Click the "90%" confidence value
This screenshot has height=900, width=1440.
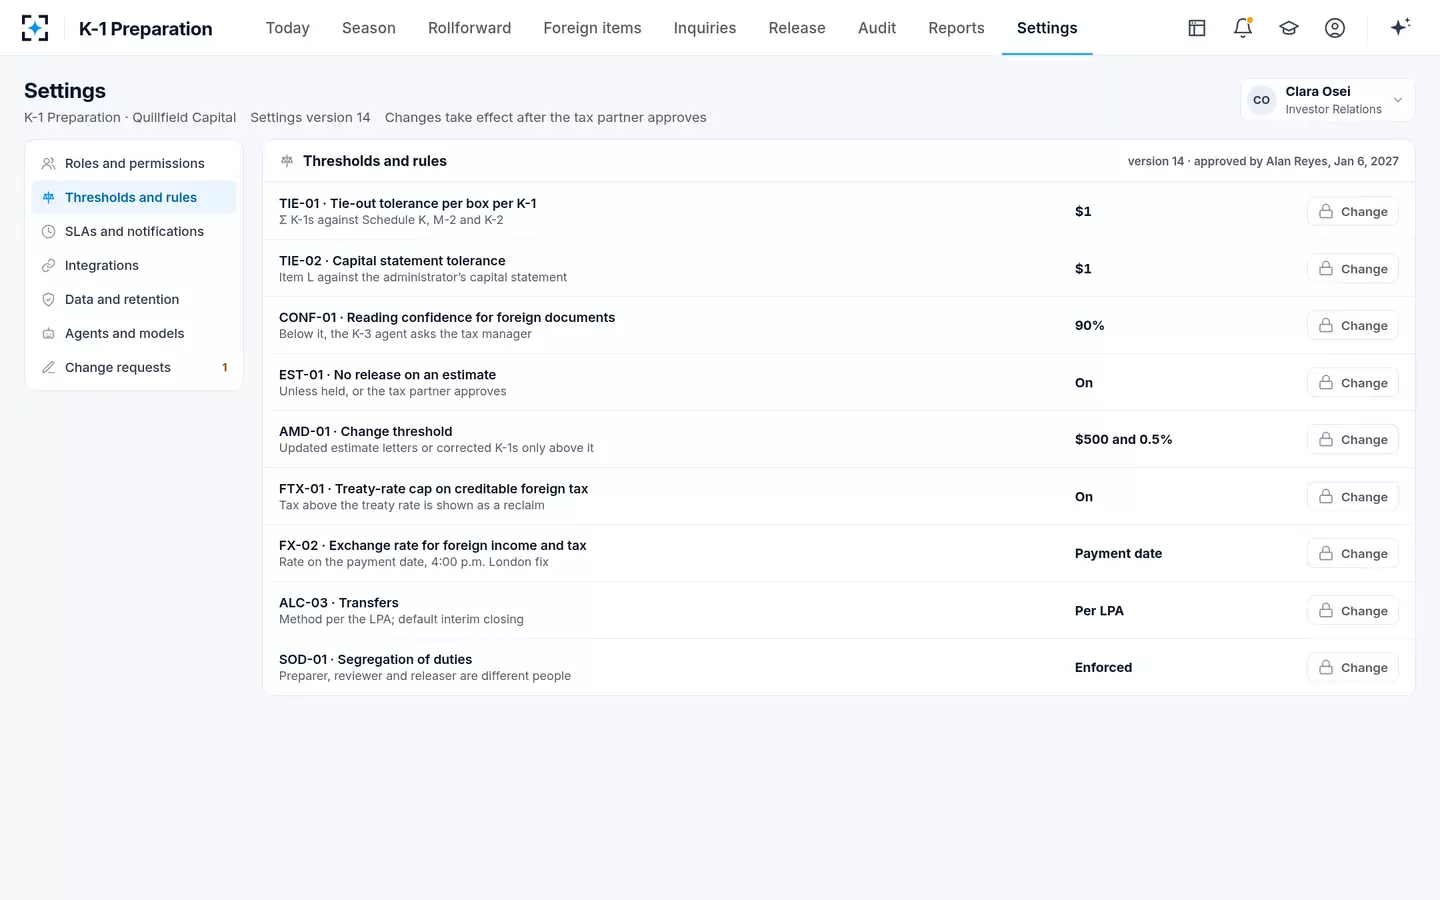1090,325
